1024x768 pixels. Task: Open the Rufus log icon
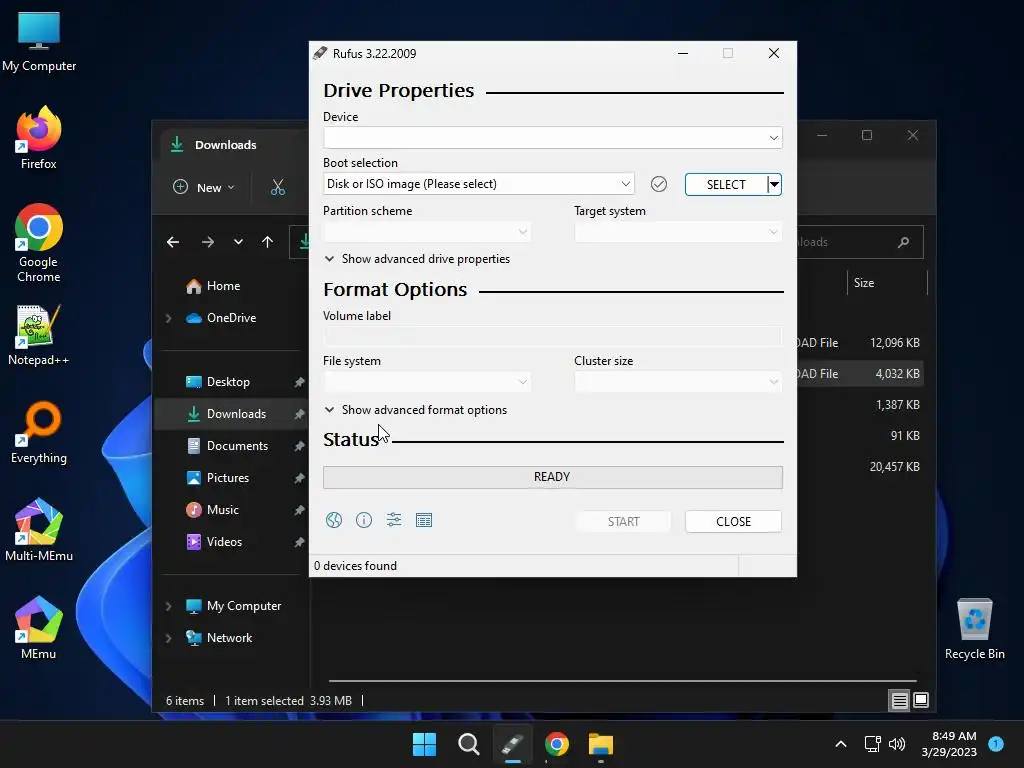424,520
